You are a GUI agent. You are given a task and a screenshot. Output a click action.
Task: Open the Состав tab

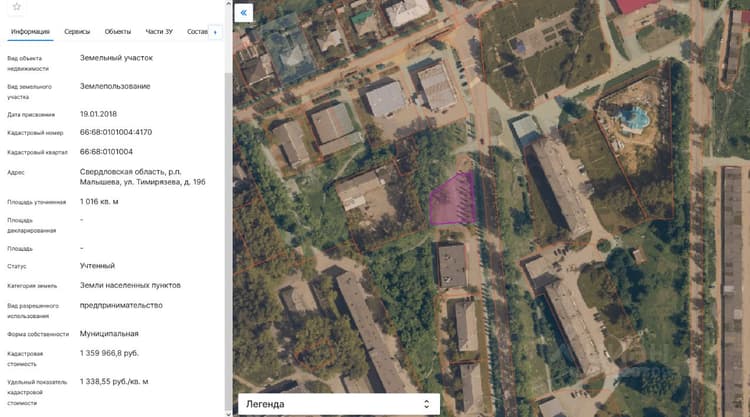(198, 32)
